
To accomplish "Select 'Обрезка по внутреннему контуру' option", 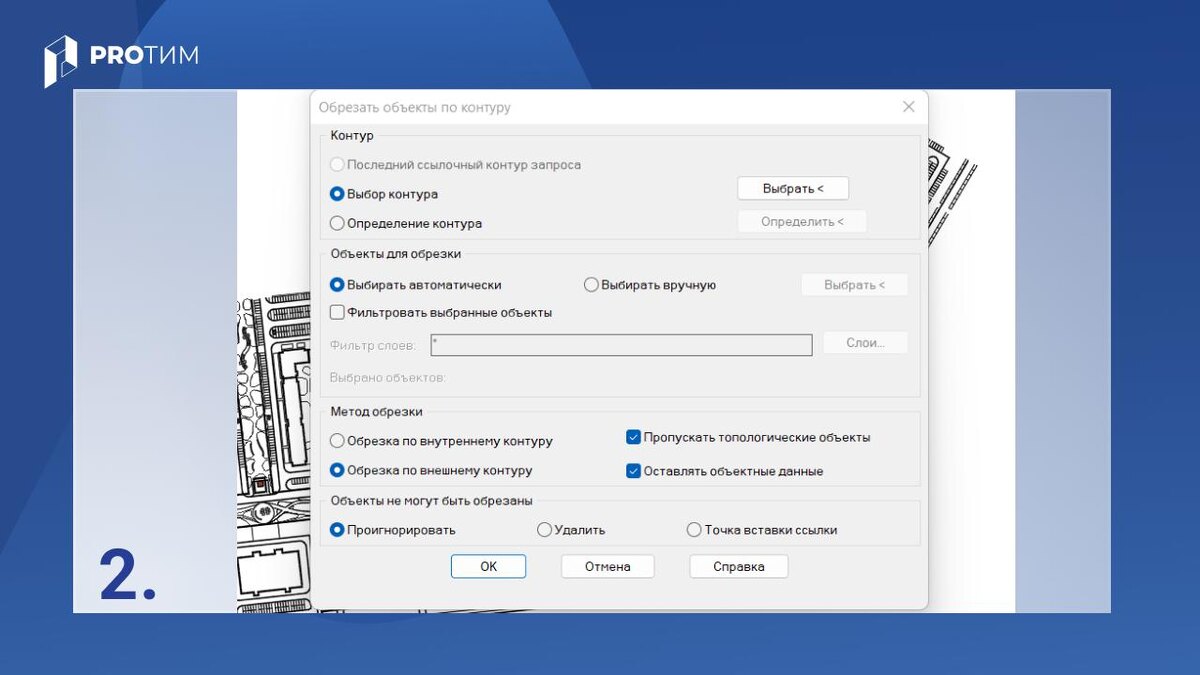I will coord(337,441).
